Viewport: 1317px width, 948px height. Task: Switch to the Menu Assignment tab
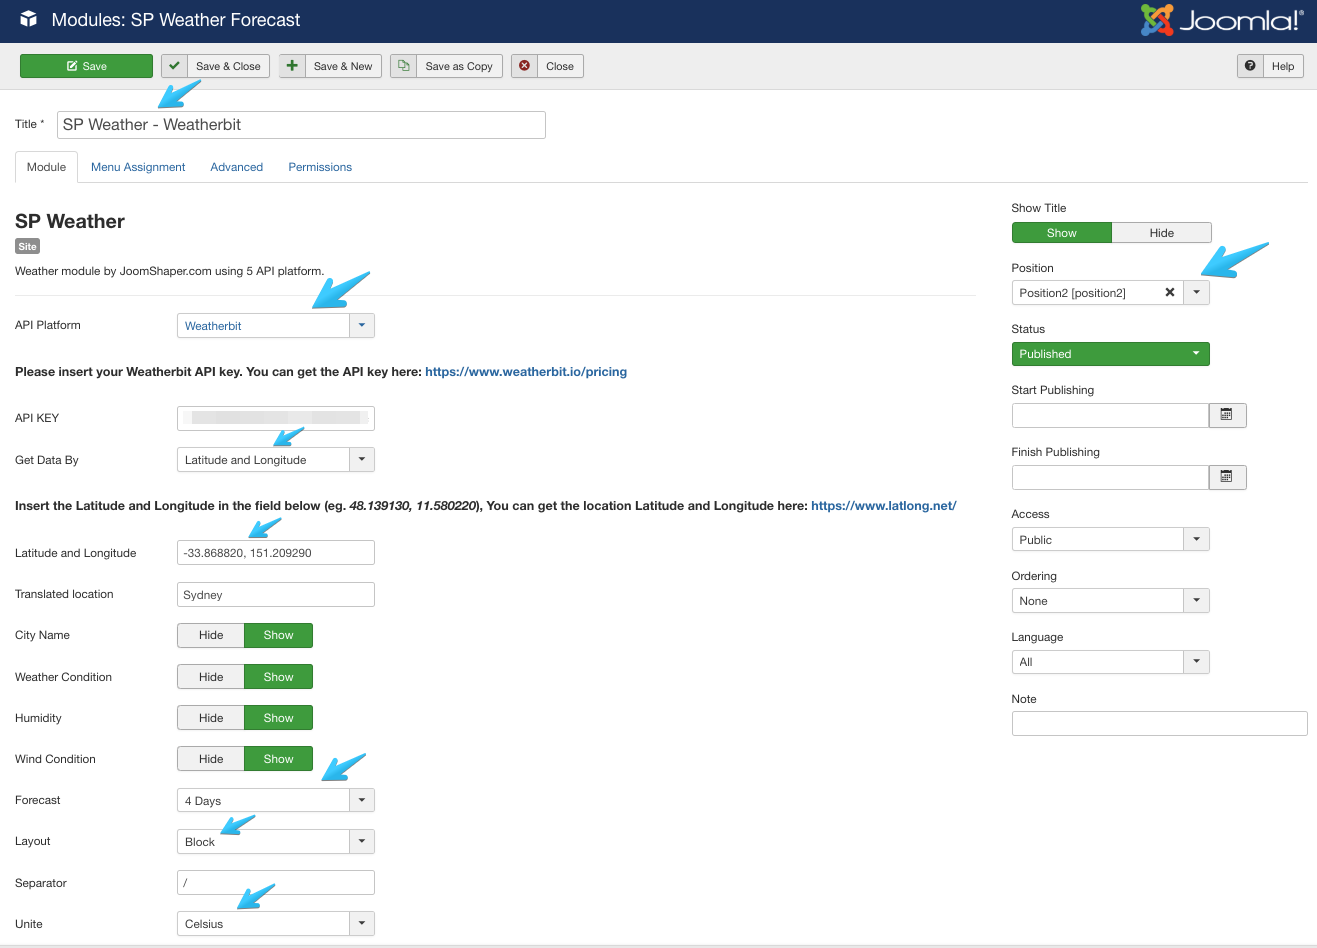[138, 167]
